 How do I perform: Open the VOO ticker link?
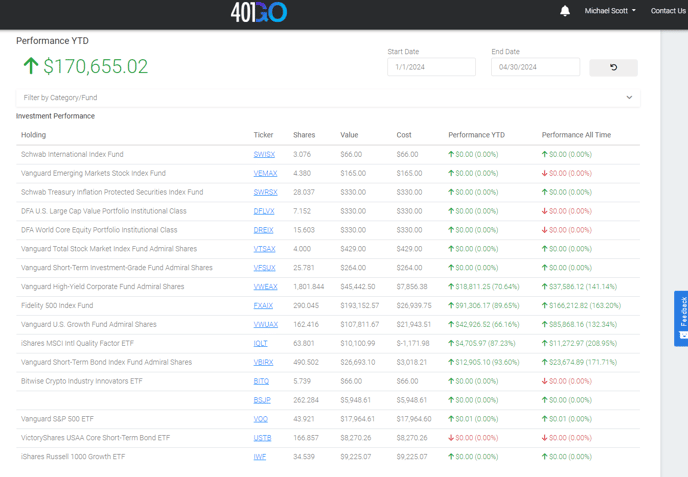pos(260,419)
